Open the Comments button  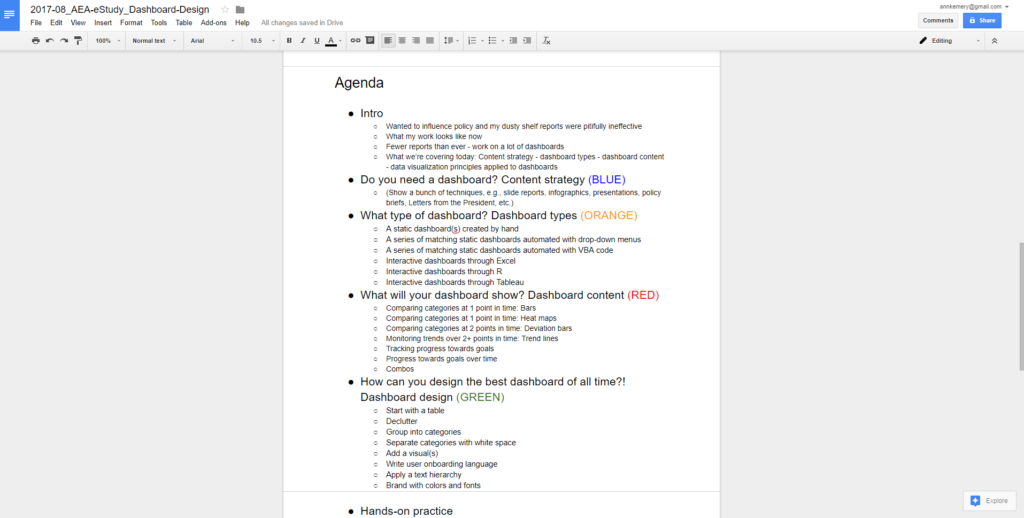[x=938, y=20]
